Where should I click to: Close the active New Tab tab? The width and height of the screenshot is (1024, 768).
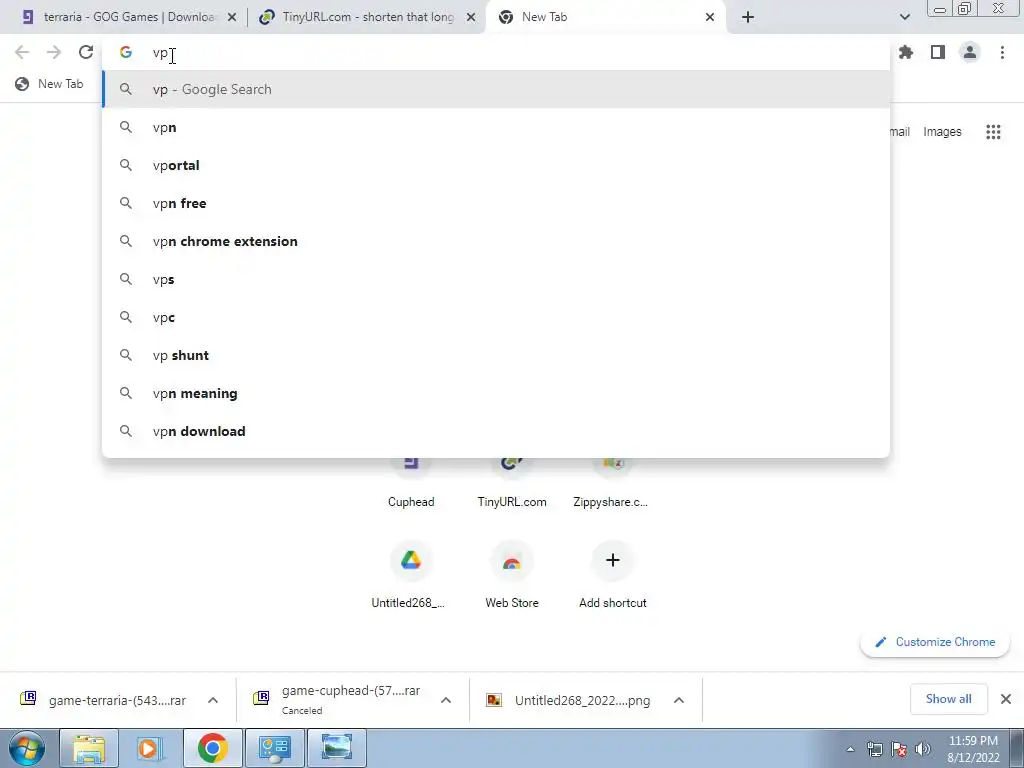tap(710, 18)
